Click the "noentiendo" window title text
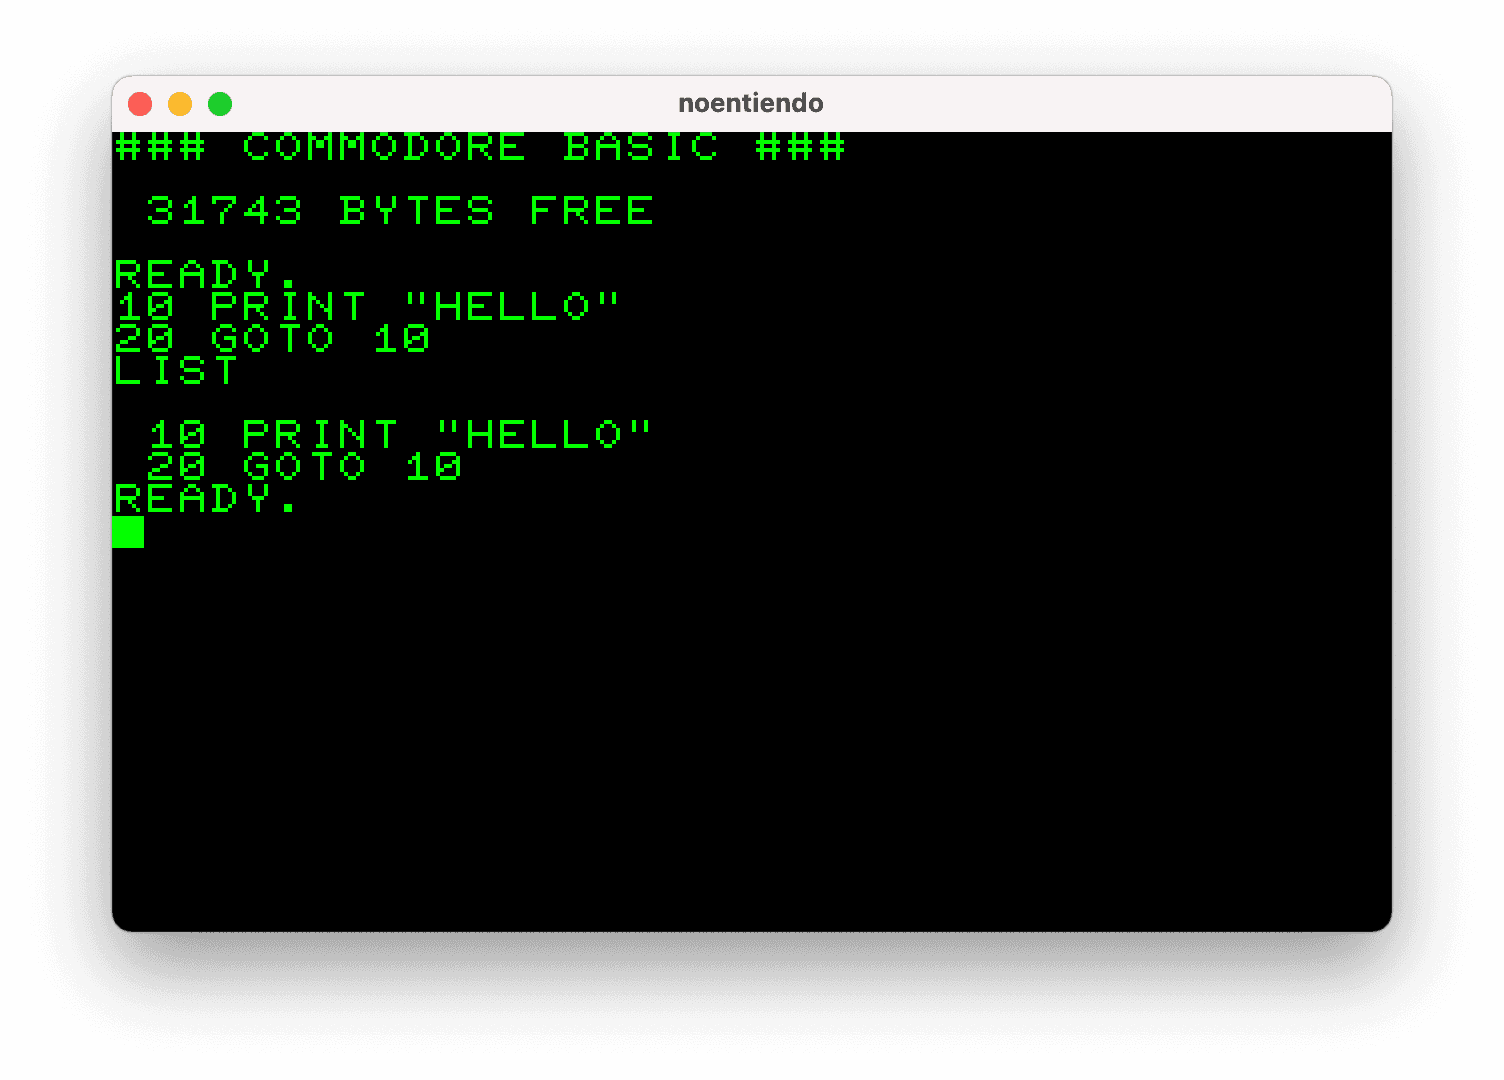The image size is (1504, 1080). pos(750,104)
